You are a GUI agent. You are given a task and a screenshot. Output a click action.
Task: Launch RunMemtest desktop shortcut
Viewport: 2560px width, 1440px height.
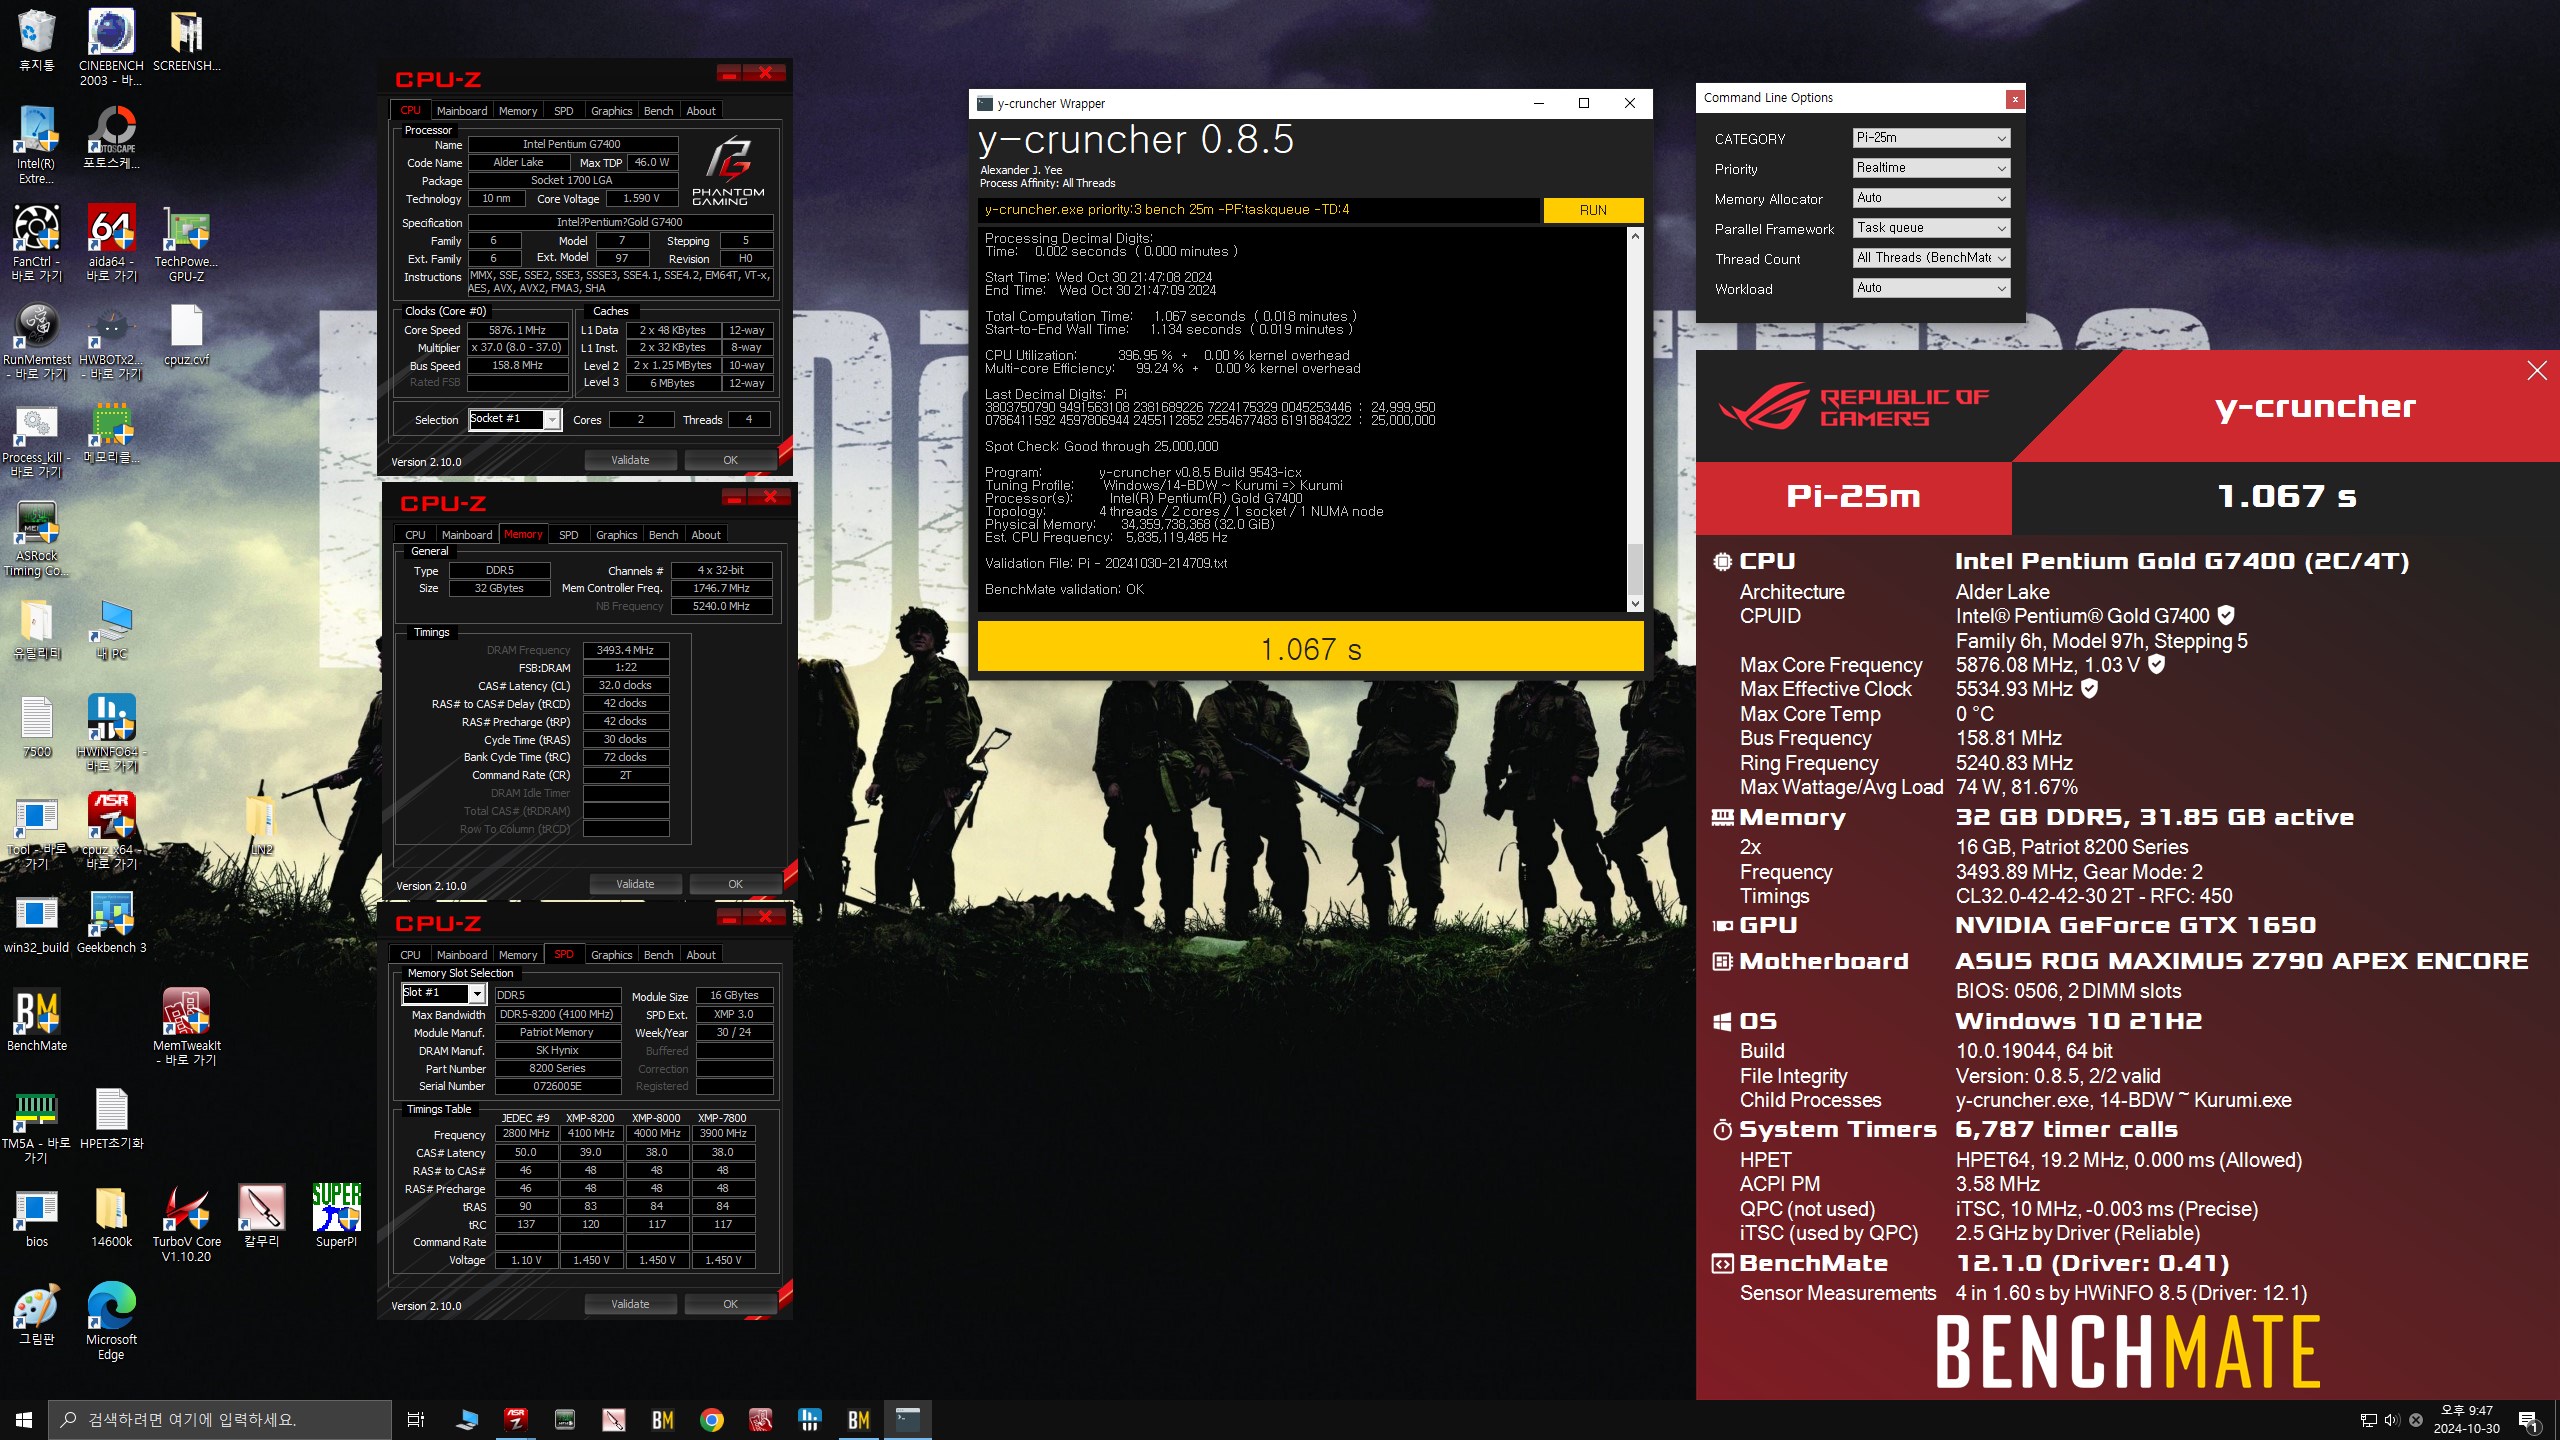(37, 340)
